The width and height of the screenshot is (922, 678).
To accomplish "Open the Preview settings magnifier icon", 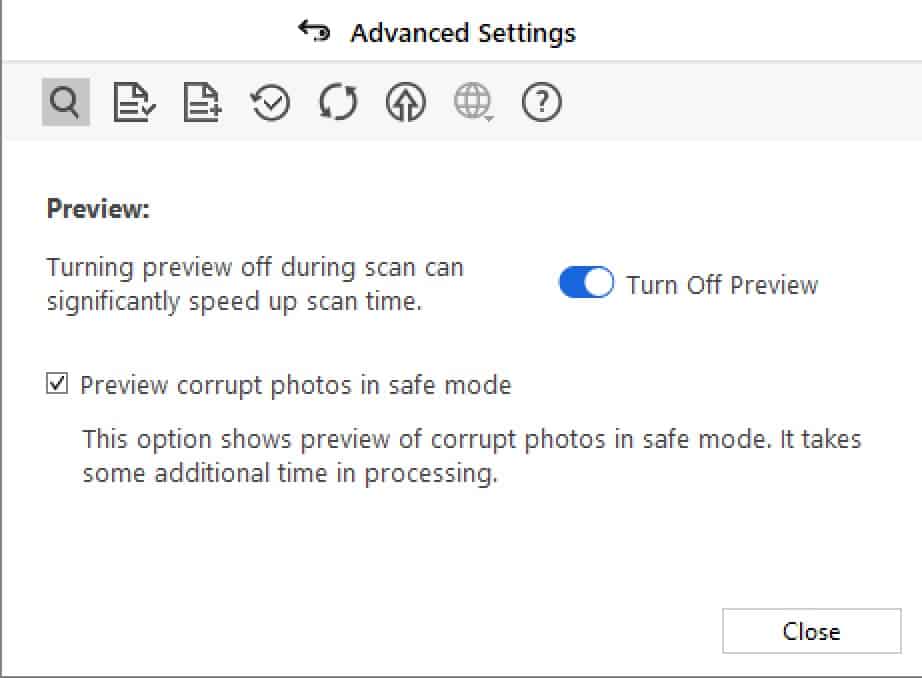I will [65, 102].
